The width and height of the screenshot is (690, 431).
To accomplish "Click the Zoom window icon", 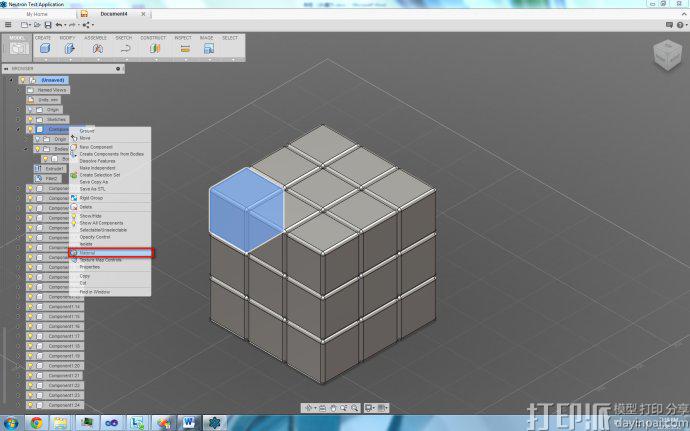I will (344, 408).
